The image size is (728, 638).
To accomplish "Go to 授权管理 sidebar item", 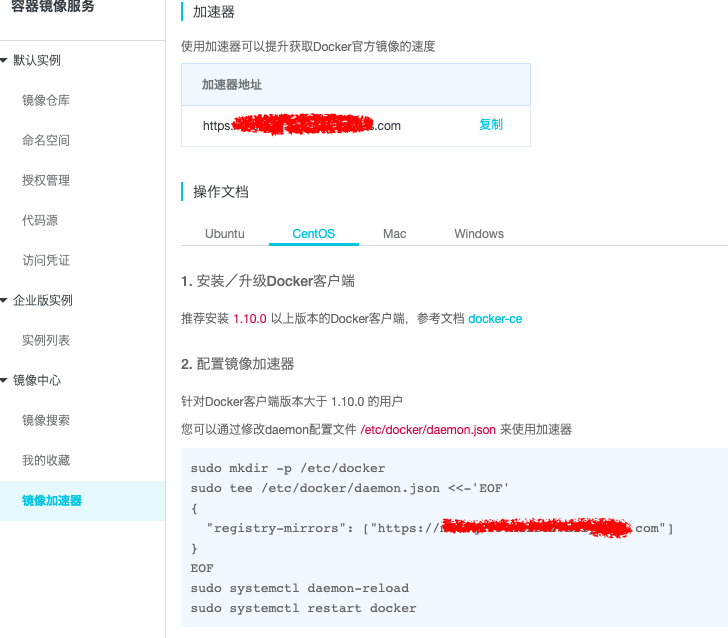I will point(46,180).
